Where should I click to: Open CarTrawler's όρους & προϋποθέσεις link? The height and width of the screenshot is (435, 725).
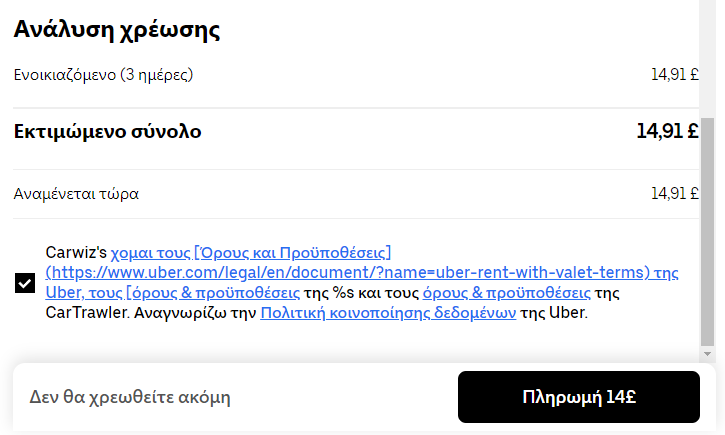pyautogui.click(x=506, y=293)
